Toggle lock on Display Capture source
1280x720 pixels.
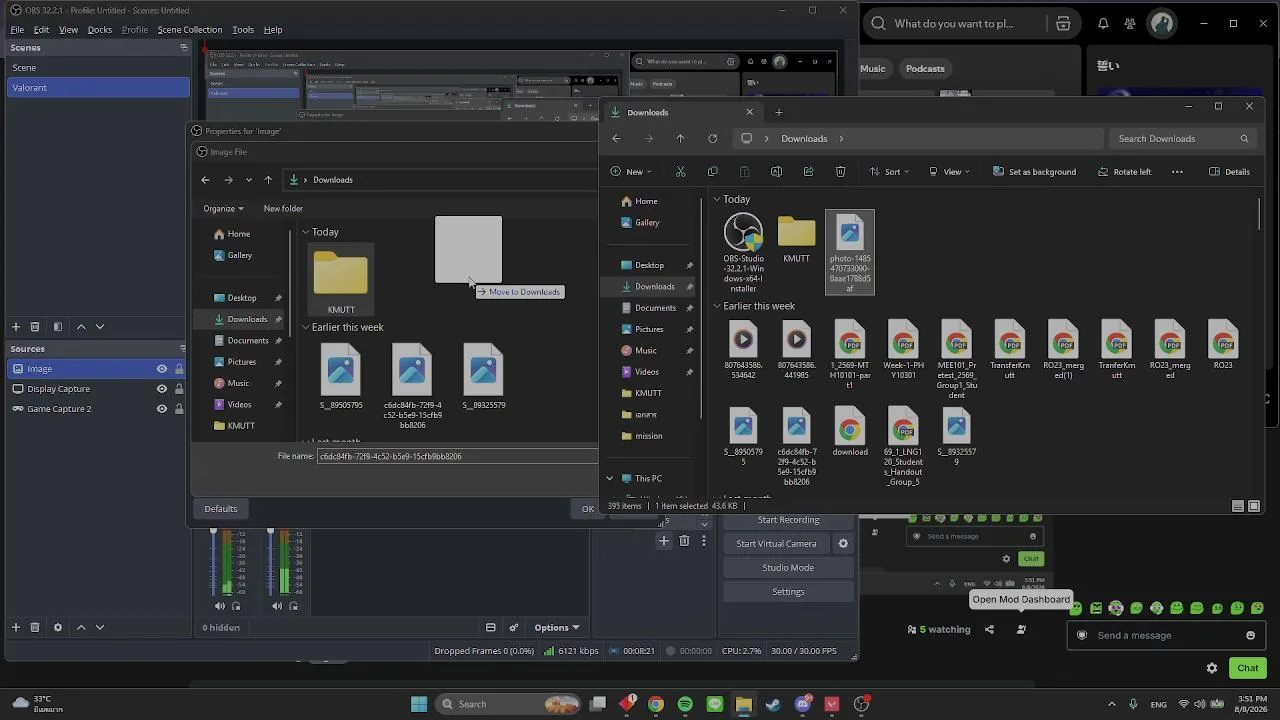[x=179, y=389]
